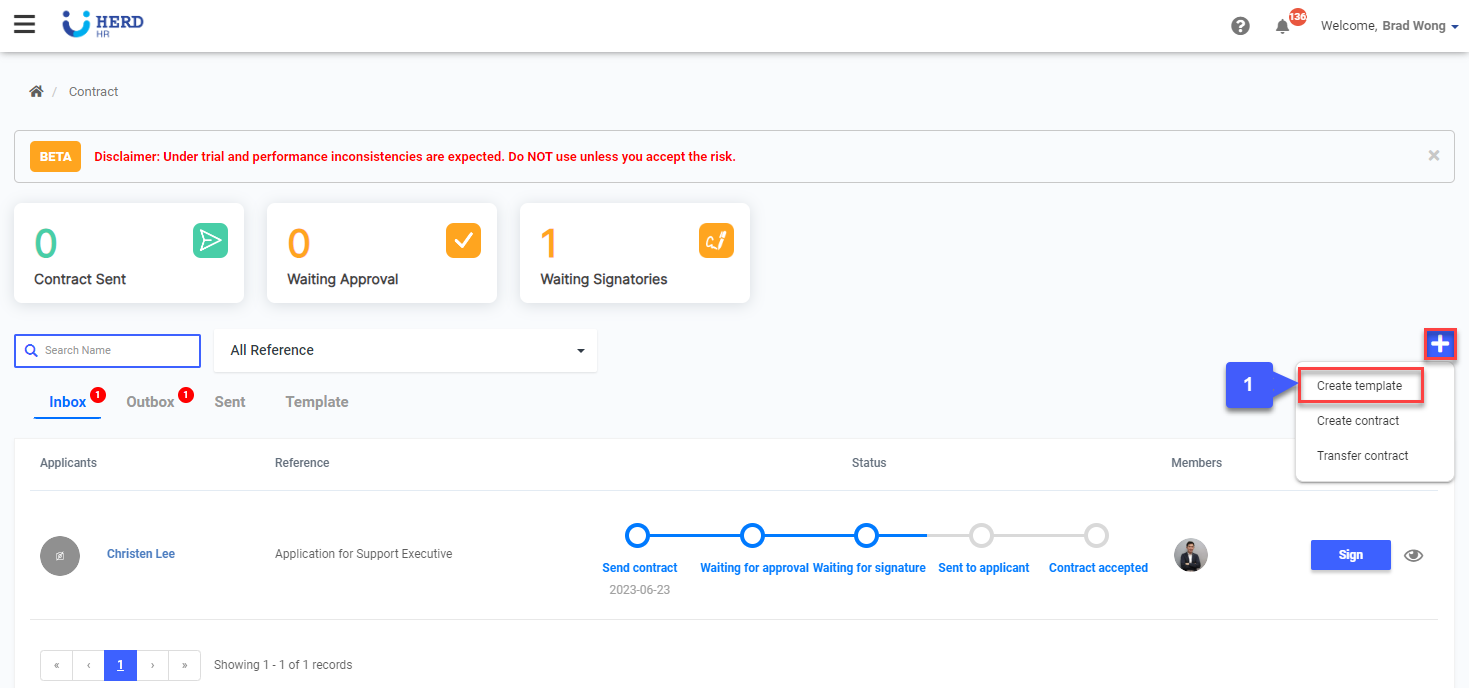Dismiss the BETA disclaimer banner

(x=1434, y=156)
